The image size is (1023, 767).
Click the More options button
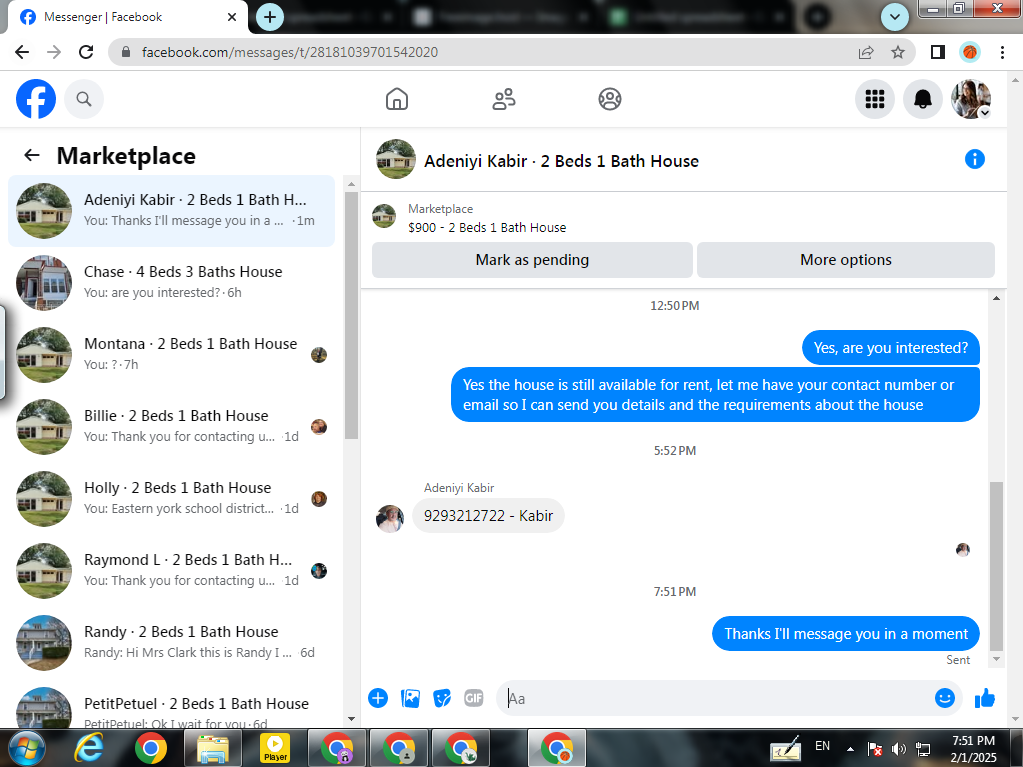tap(846, 260)
